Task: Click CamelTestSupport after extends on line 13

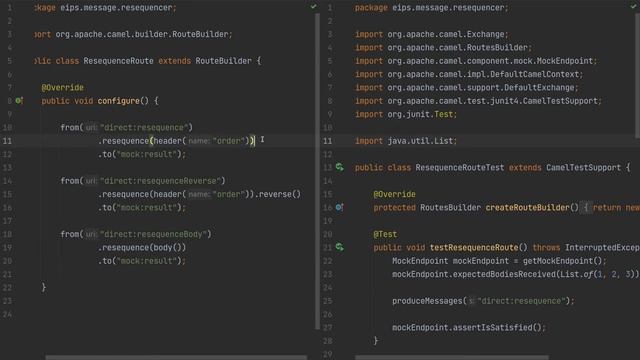Action: pyautogui.click(x=583, y=167)
